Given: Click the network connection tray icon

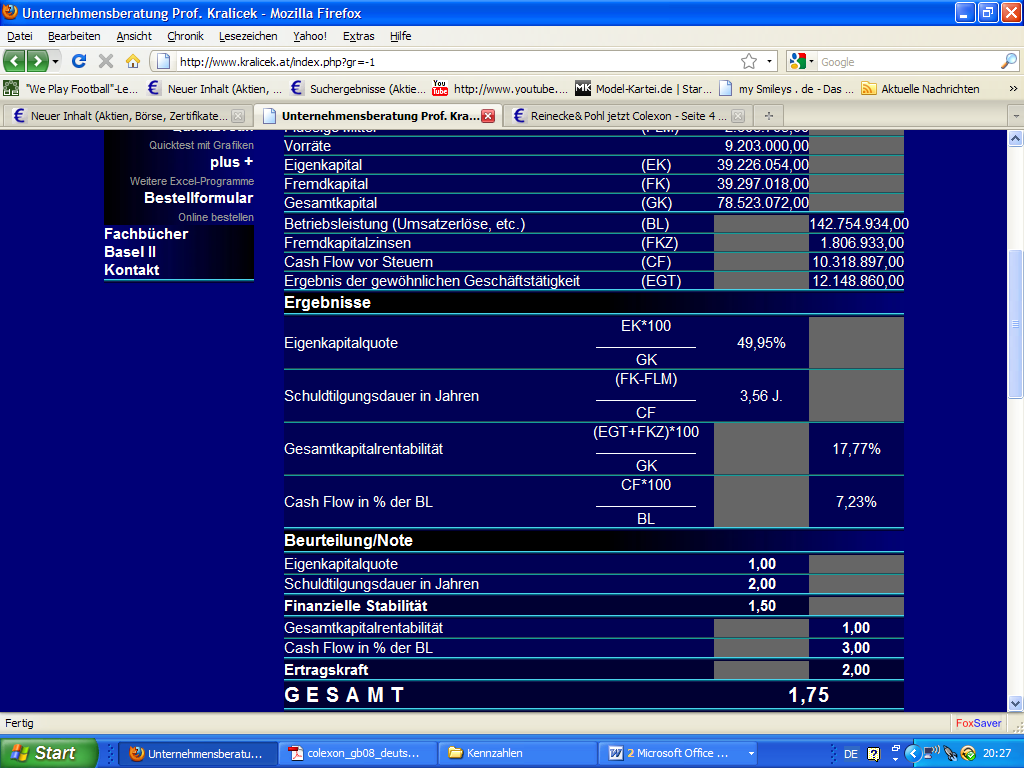Looking at the screenshot, I should [932, 754].
